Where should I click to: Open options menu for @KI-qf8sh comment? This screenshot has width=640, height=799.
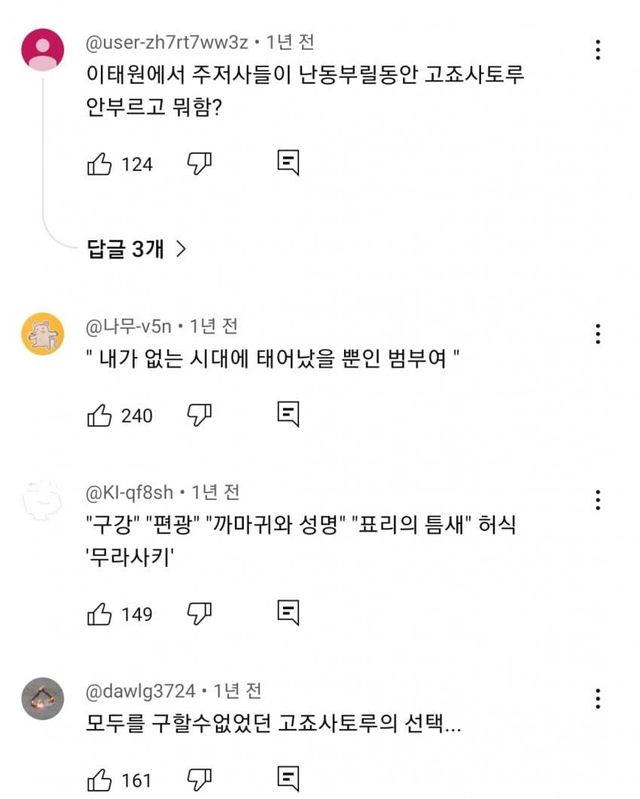(597, 499)
